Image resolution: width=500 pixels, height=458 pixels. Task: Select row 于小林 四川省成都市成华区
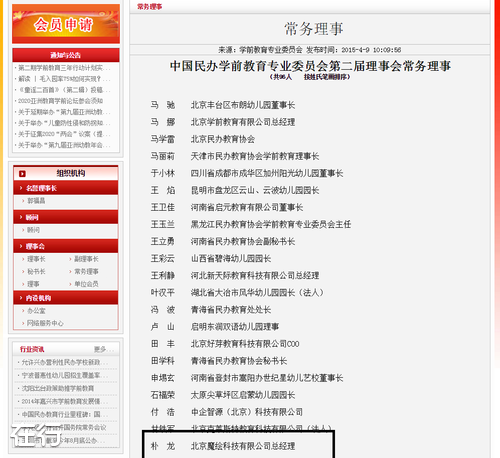247,173
